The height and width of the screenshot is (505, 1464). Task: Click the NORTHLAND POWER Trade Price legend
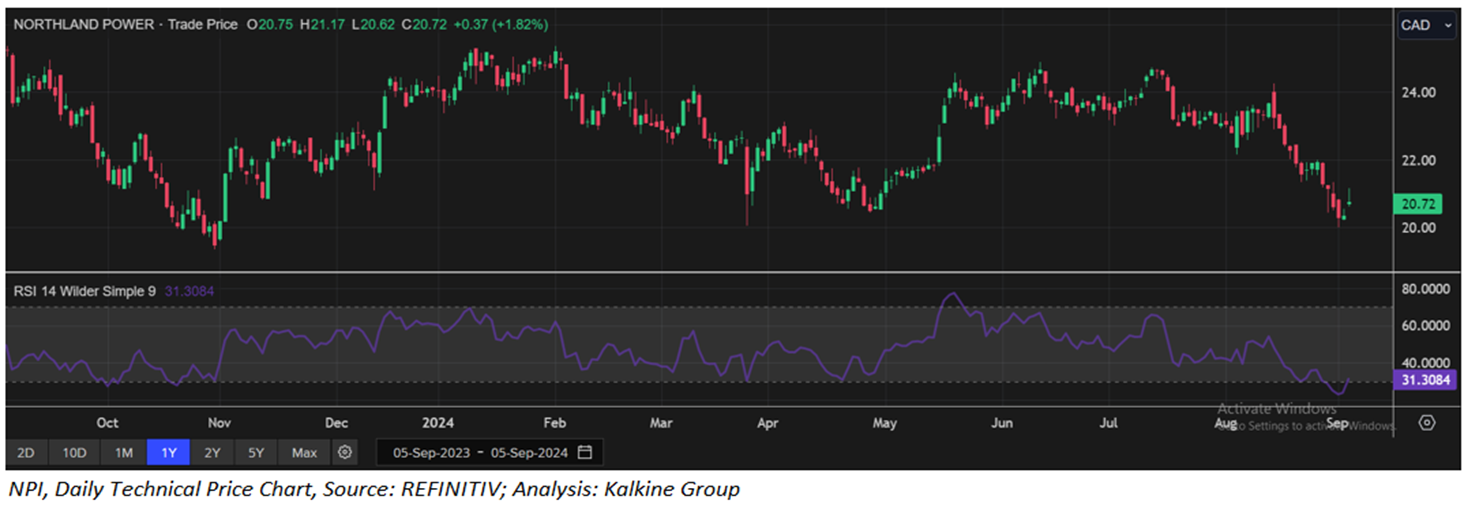click(x=123, y=24)
